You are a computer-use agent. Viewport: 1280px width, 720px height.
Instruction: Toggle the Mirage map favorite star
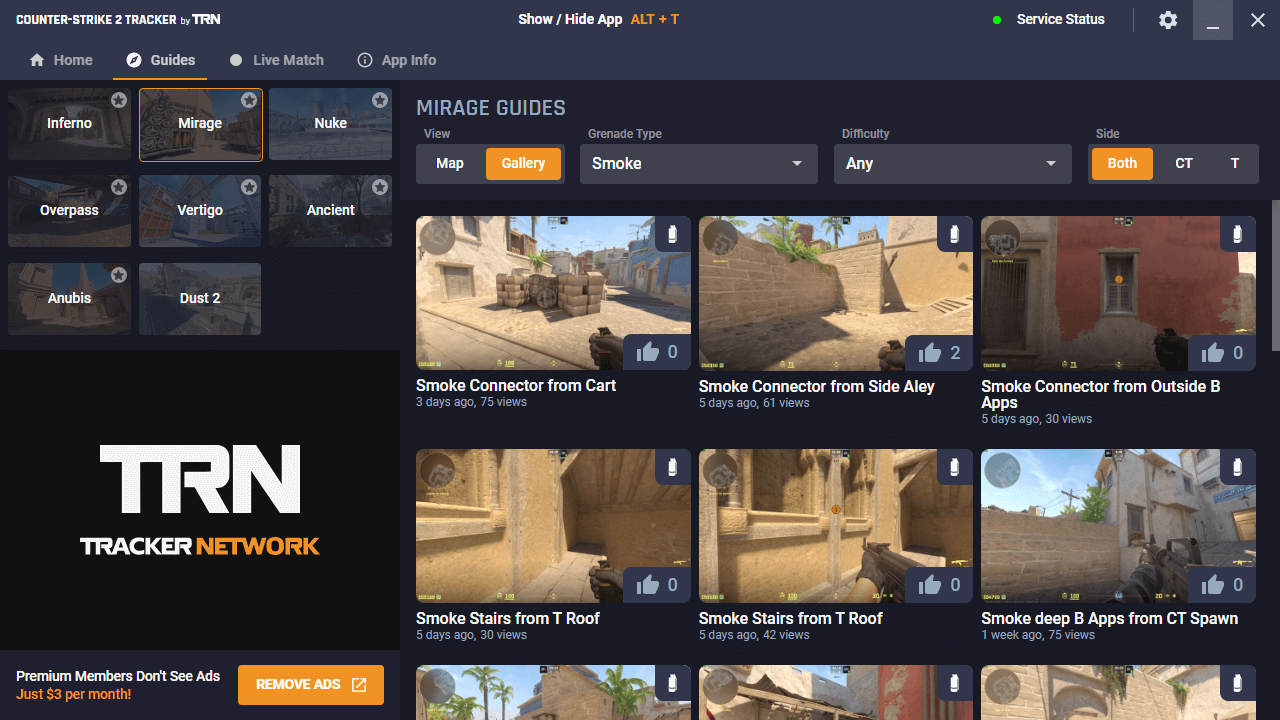[249, 100]
